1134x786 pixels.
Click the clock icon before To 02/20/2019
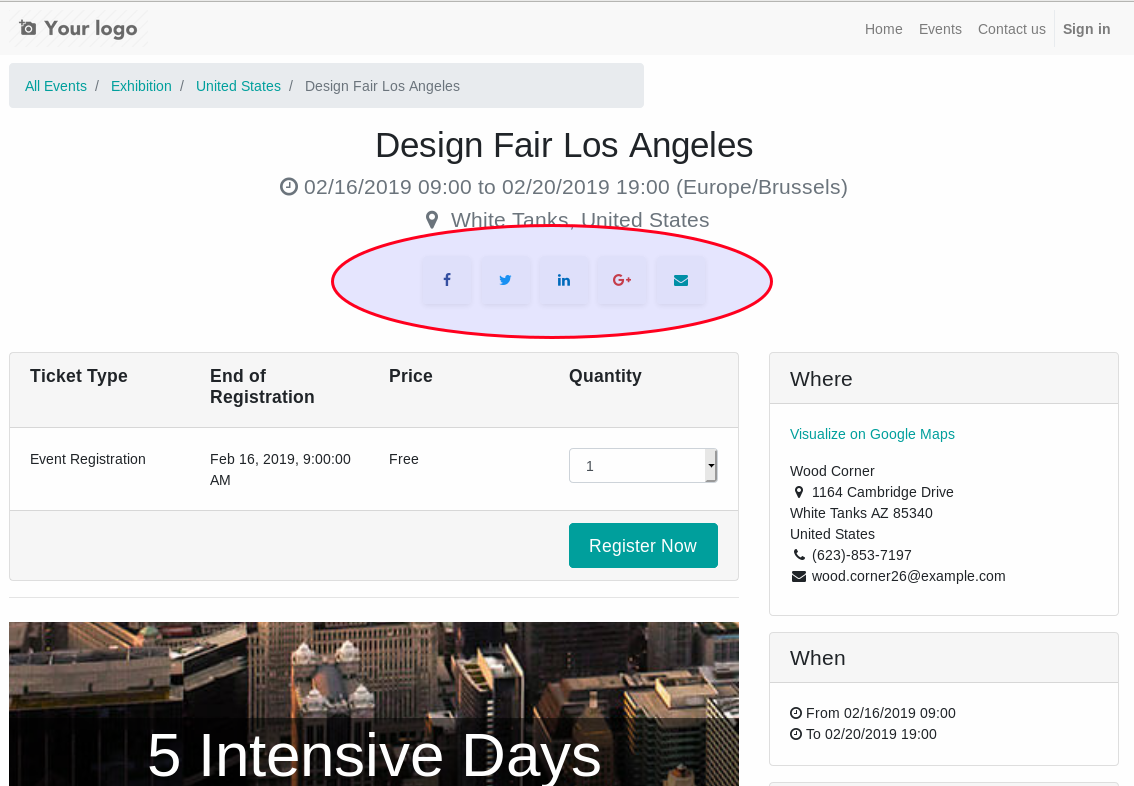point(796,734)
